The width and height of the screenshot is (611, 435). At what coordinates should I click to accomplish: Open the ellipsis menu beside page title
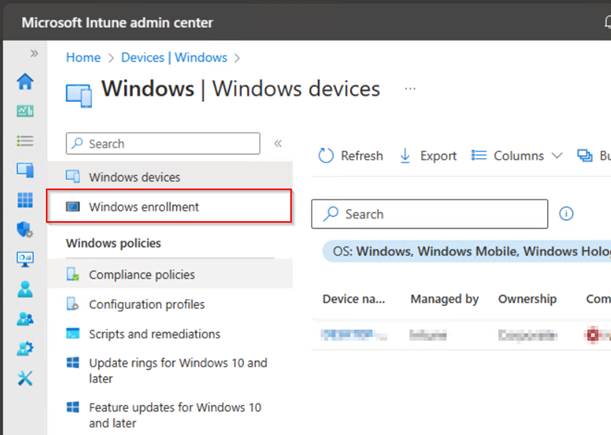[x=410, y=89]
